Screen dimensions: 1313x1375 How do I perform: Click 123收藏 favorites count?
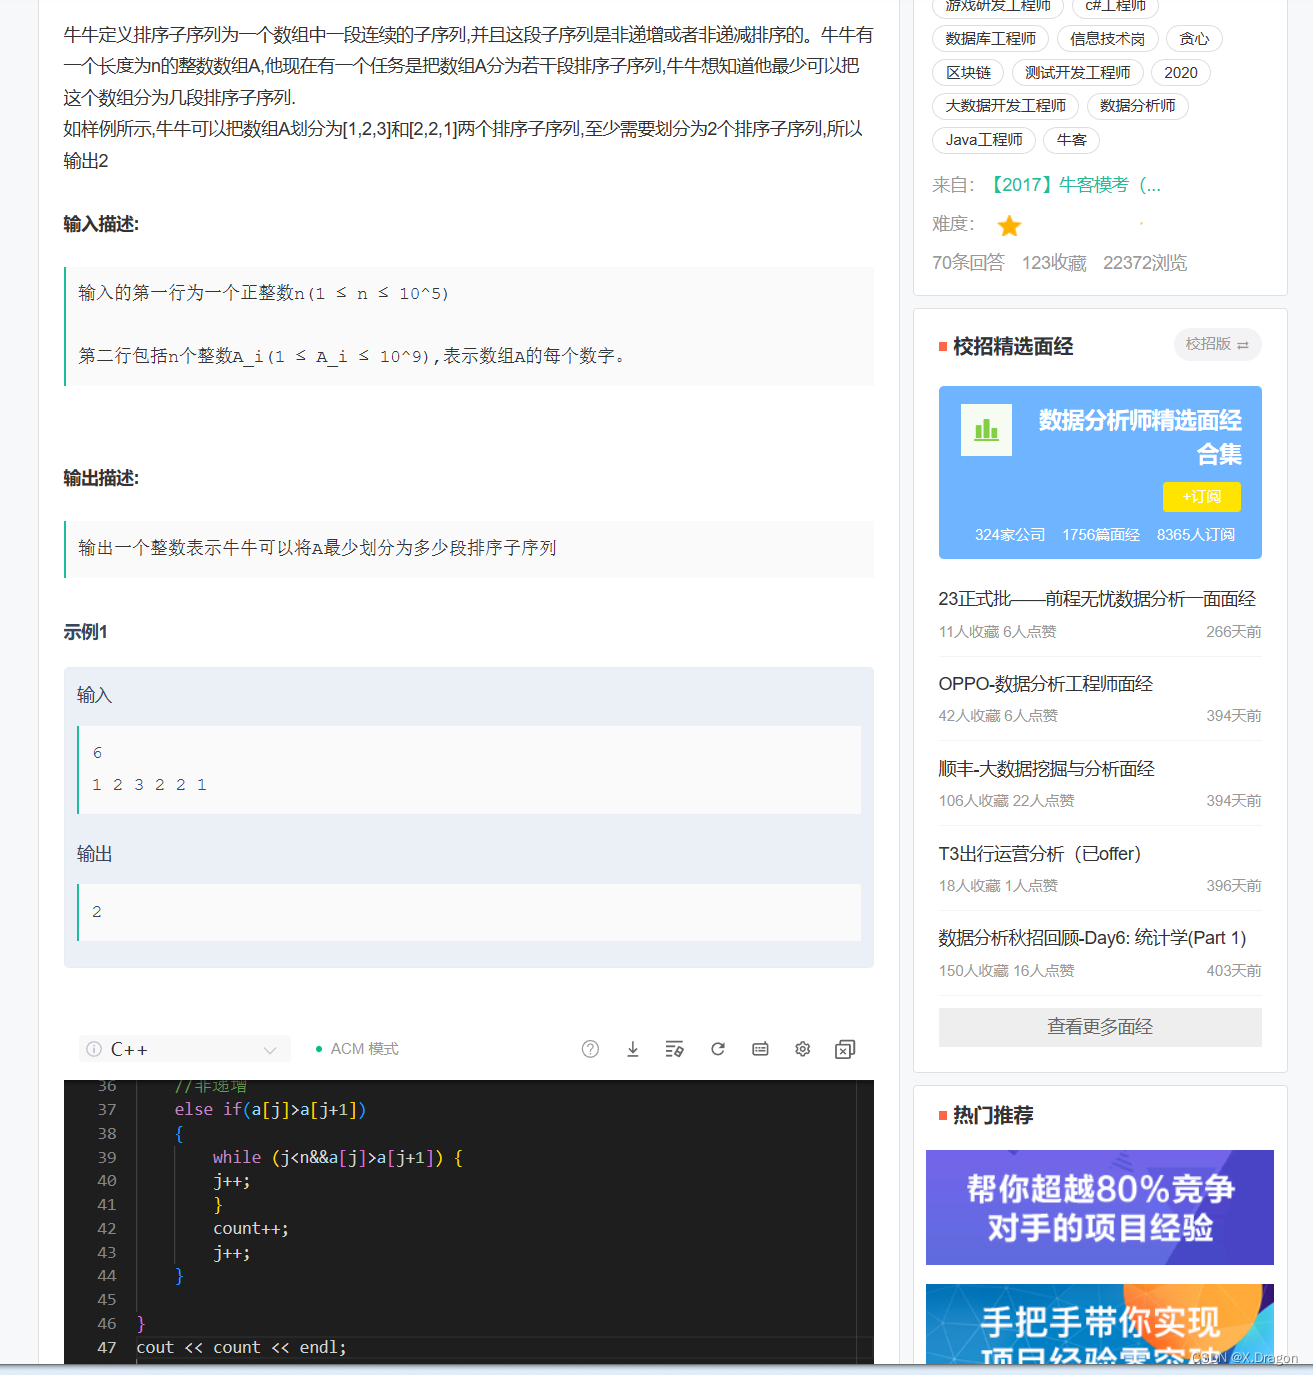1054,263
